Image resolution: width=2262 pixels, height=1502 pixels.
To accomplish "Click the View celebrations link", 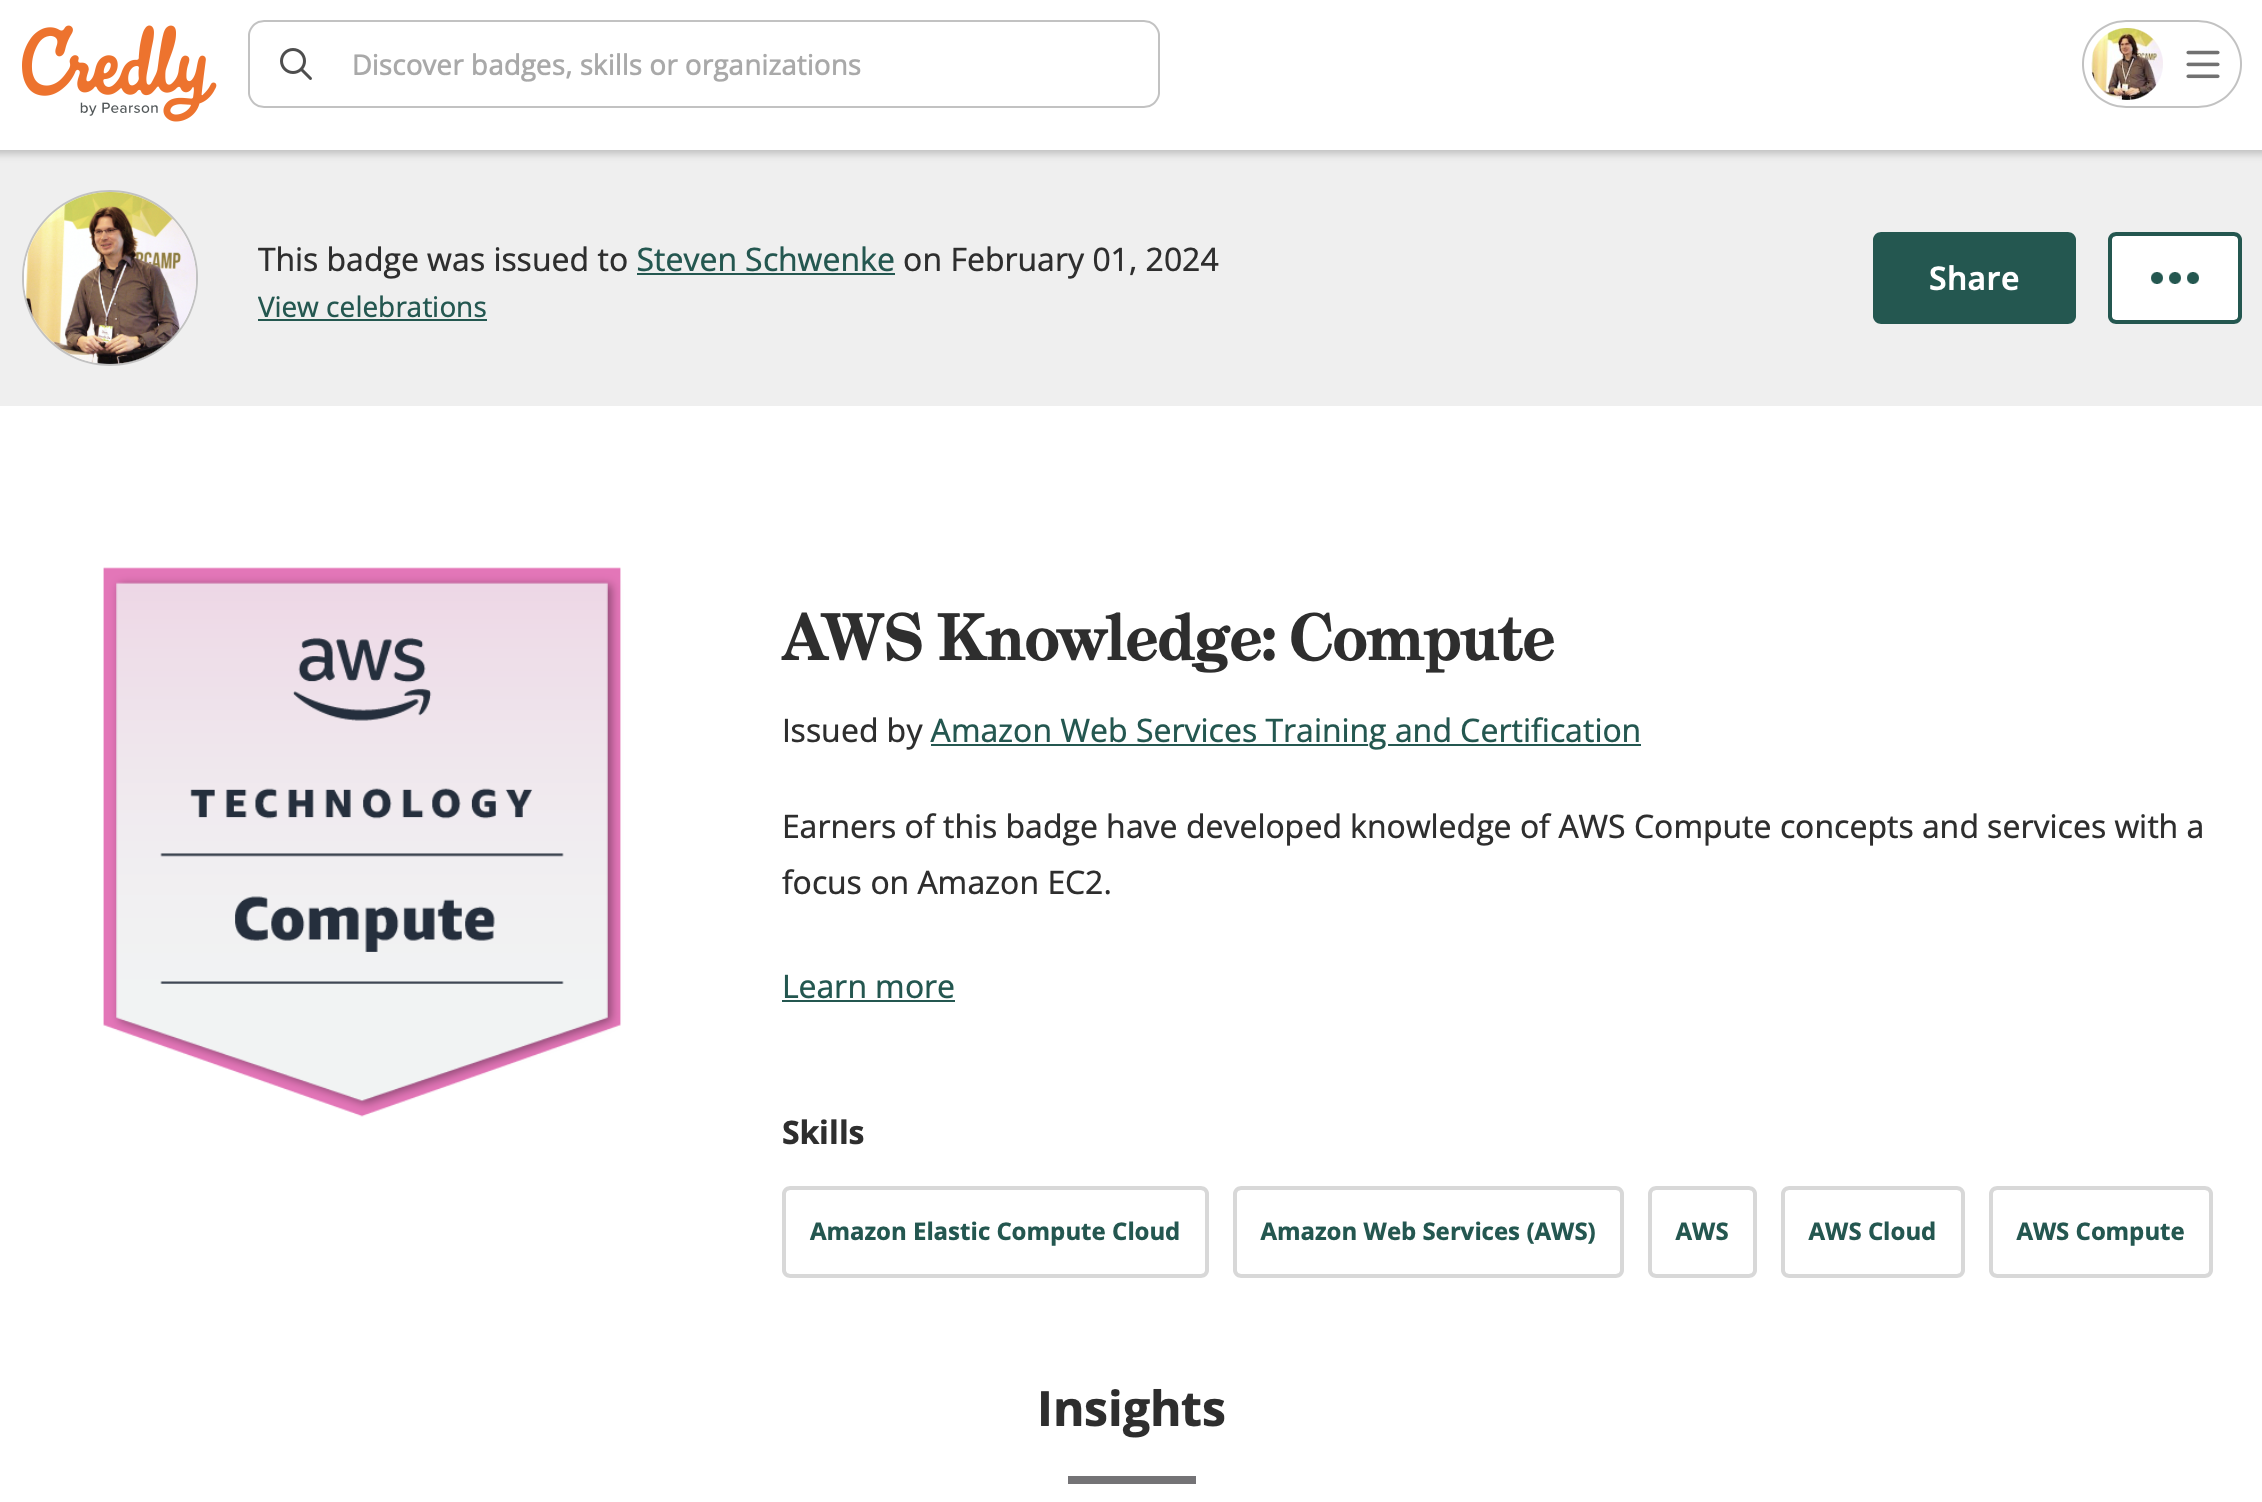I will 374,305.
